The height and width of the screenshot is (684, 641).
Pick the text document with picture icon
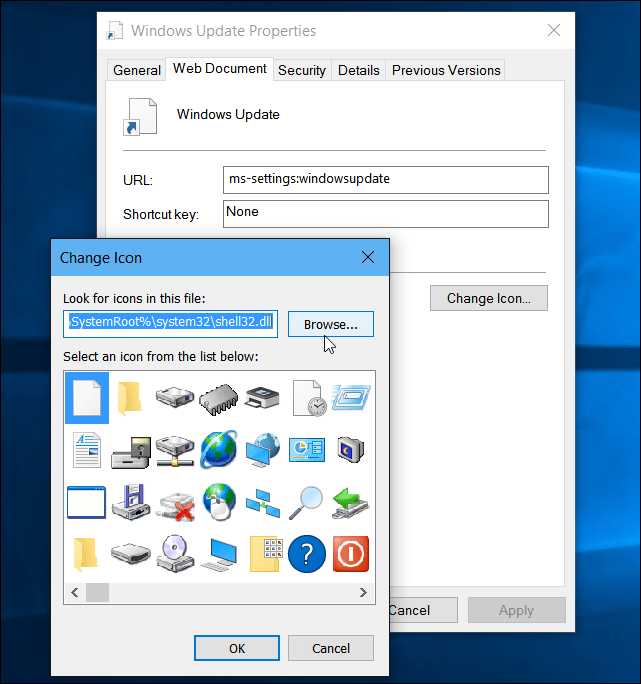click(87, 450)
